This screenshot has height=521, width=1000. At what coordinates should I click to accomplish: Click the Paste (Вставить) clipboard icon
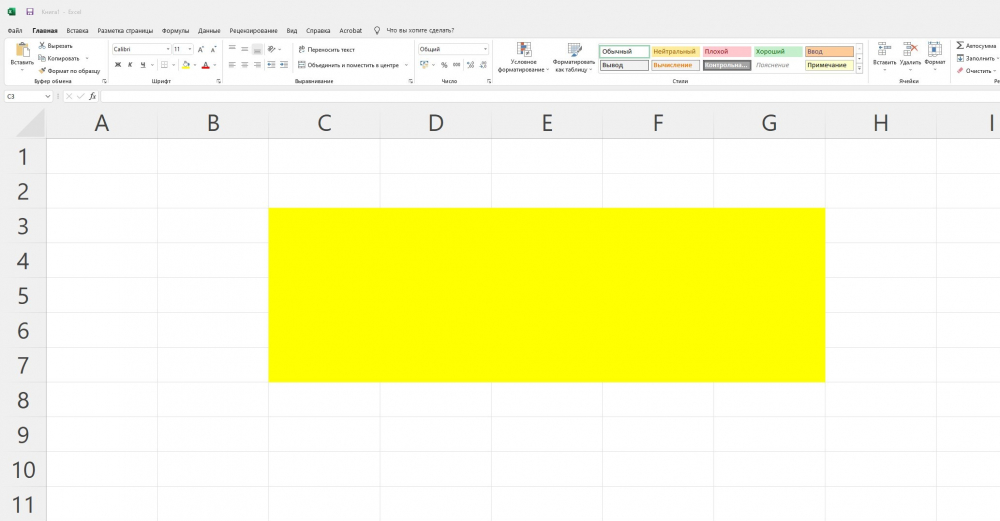tap(21, 51)
